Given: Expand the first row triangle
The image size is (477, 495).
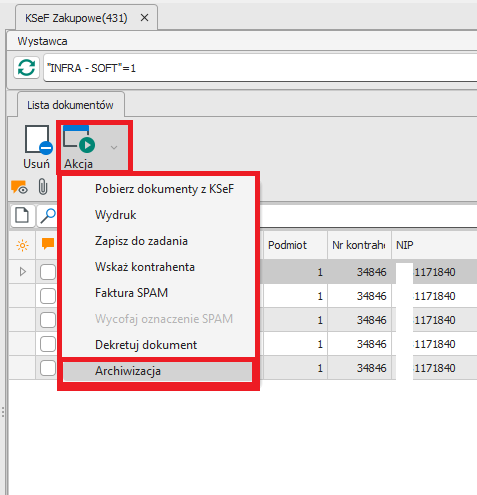Looking at the screenshot, I should click(23, 272).
